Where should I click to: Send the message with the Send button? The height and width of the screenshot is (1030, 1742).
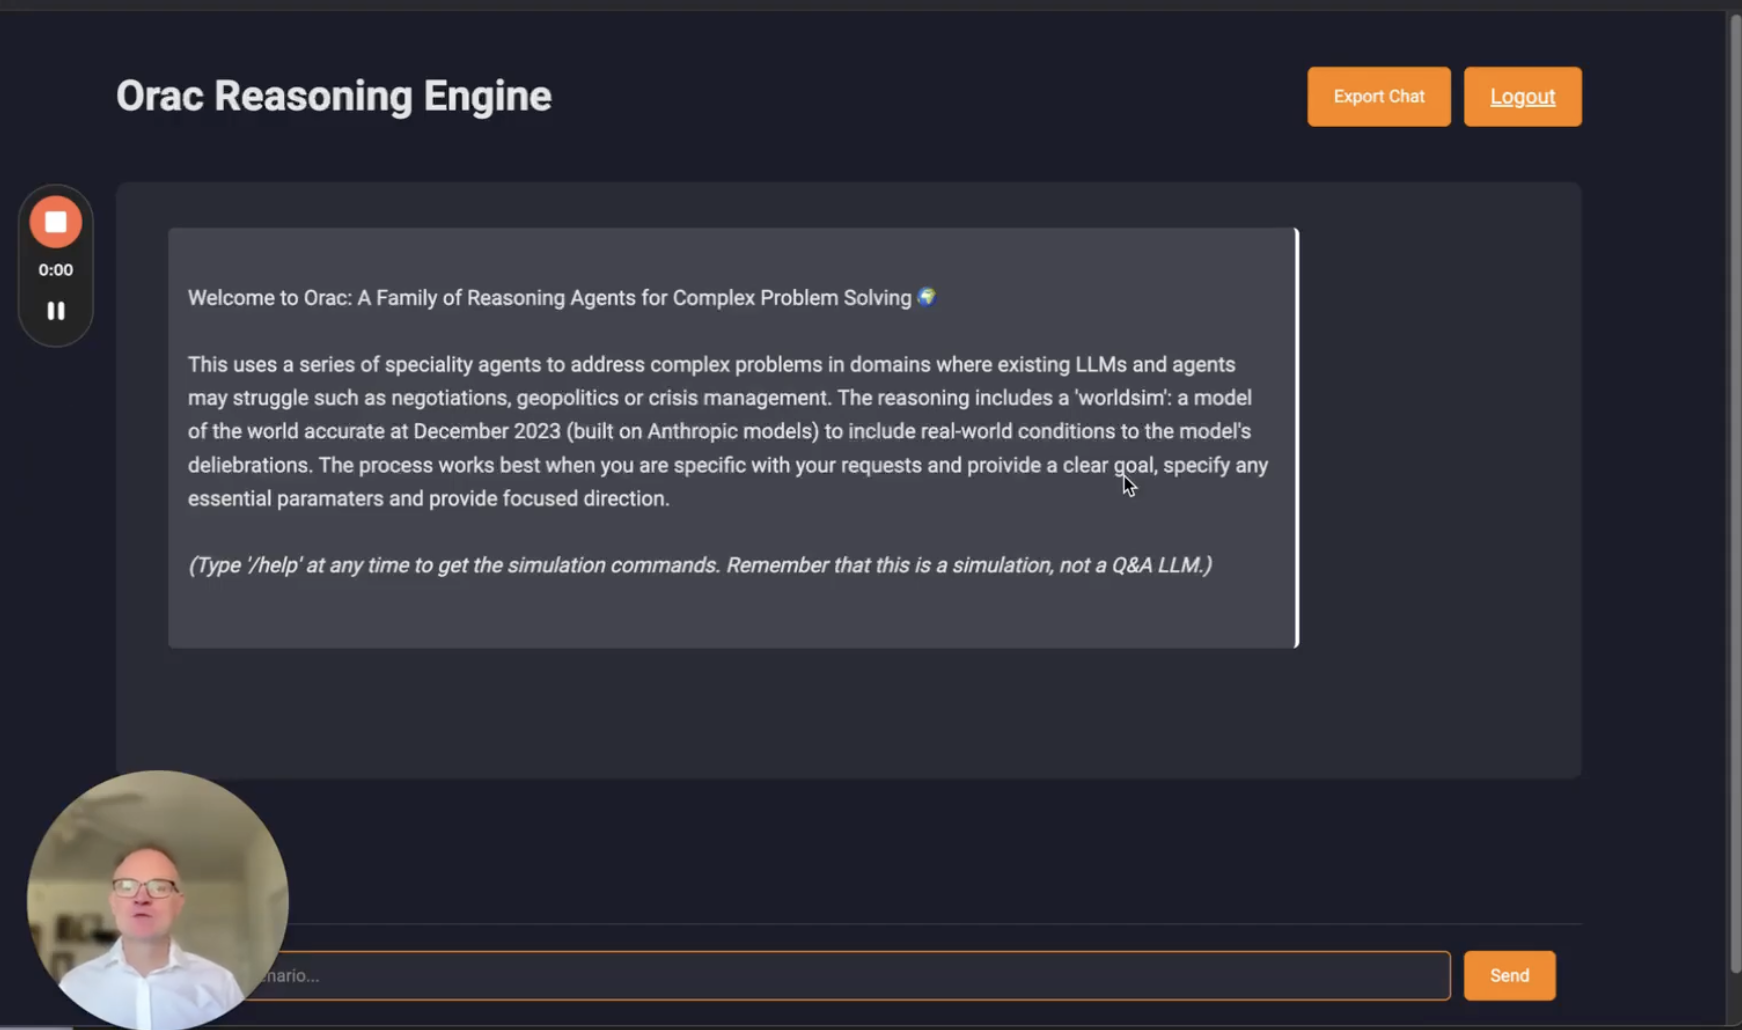tap(1509, 975)
